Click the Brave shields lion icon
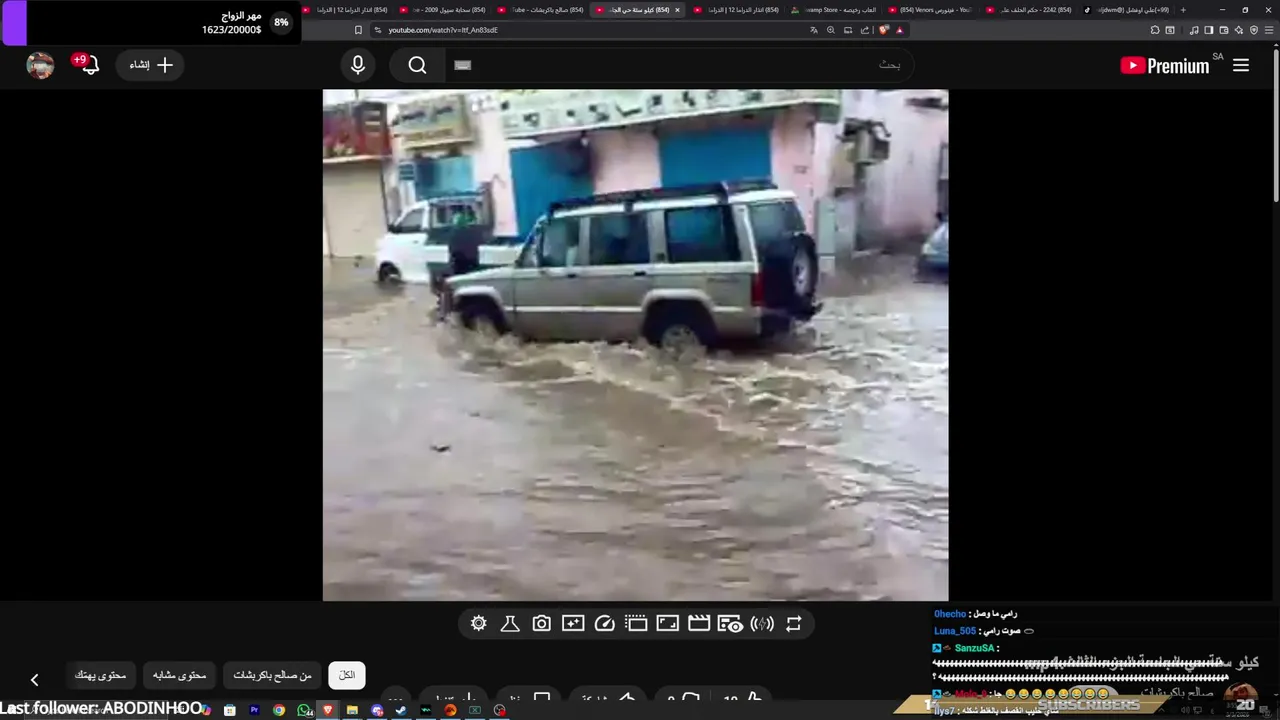 tap(883, 30)
